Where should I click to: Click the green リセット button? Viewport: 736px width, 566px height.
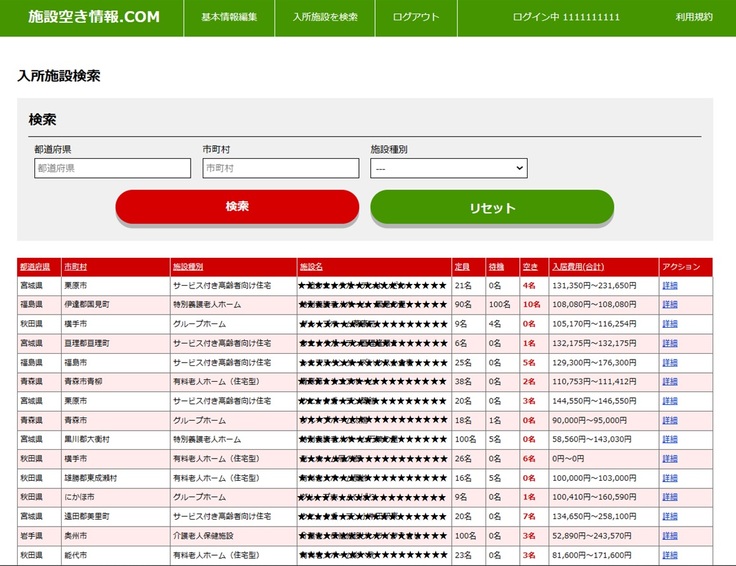point(492,207)
